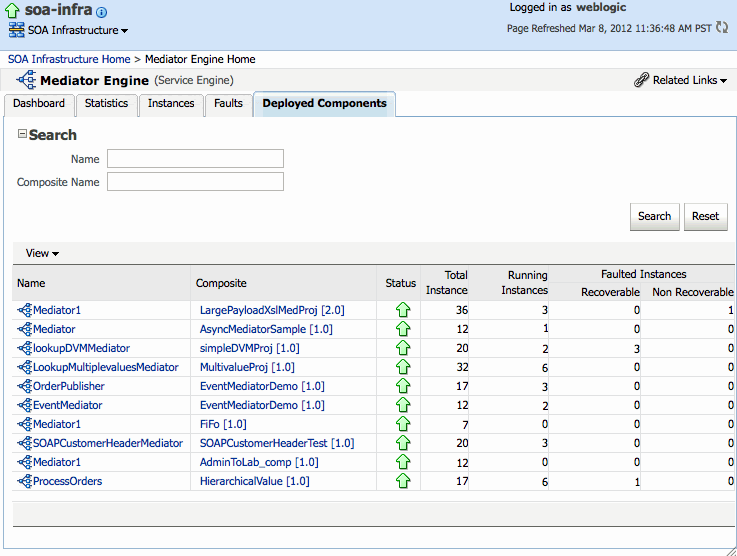This screenshot has height=556, width=737.
Task: Switch to the Instances tab
Action: (171, 103)
